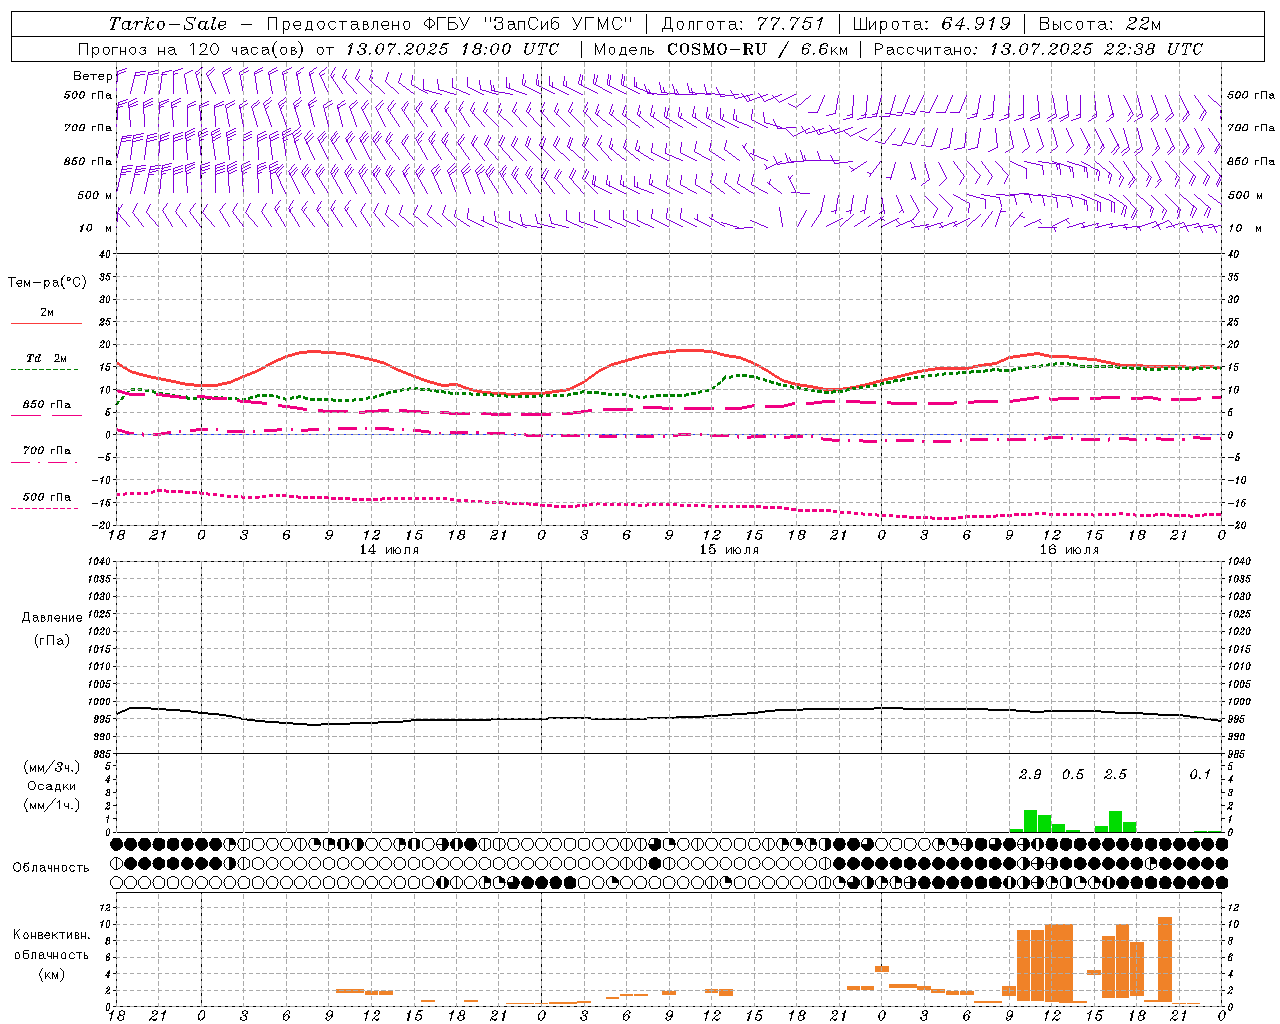The image size is (1280, 1024).
Task: Click the "Td 2м" dew point legend entry
Action: (47, 358)
